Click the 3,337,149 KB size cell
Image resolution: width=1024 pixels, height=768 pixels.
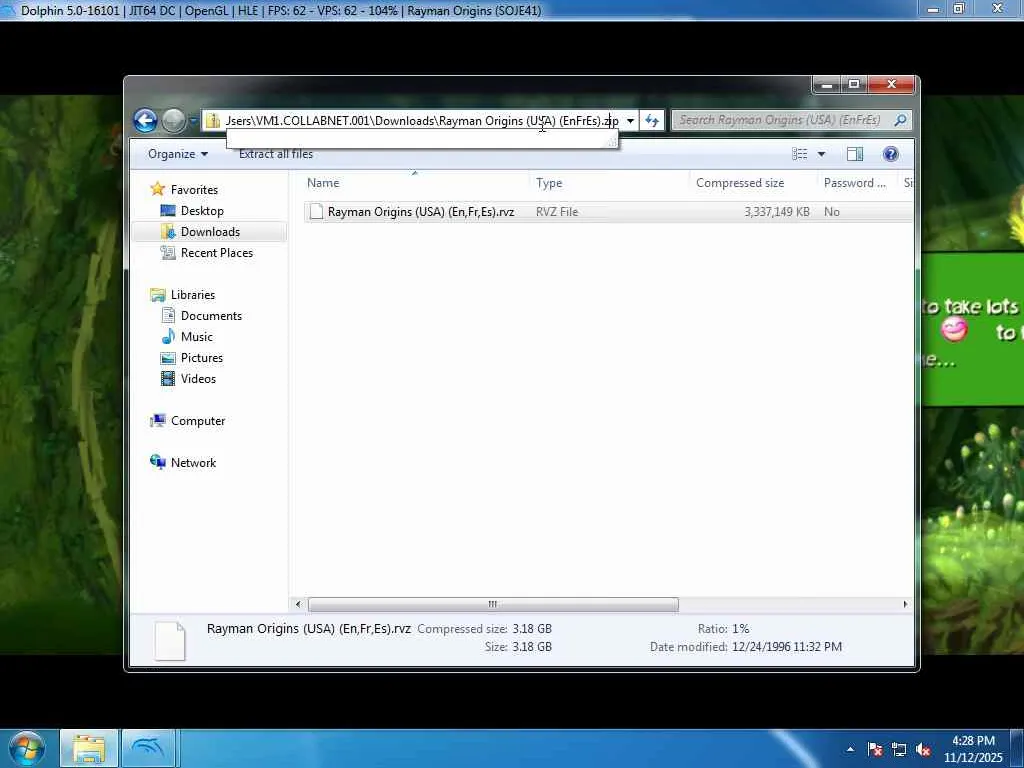tap(776, 212)
